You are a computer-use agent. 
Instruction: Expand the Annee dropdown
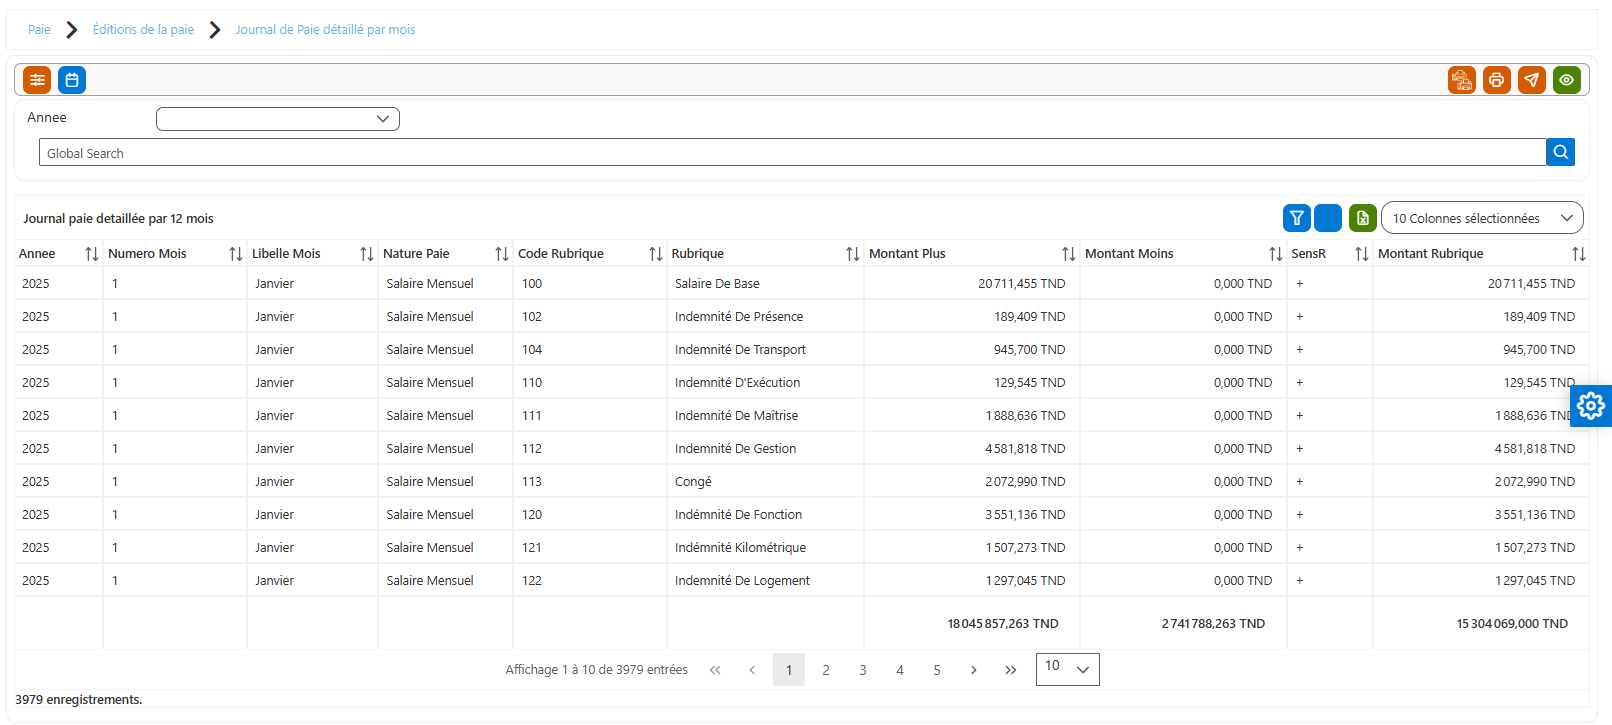click(x=278, y=119)
